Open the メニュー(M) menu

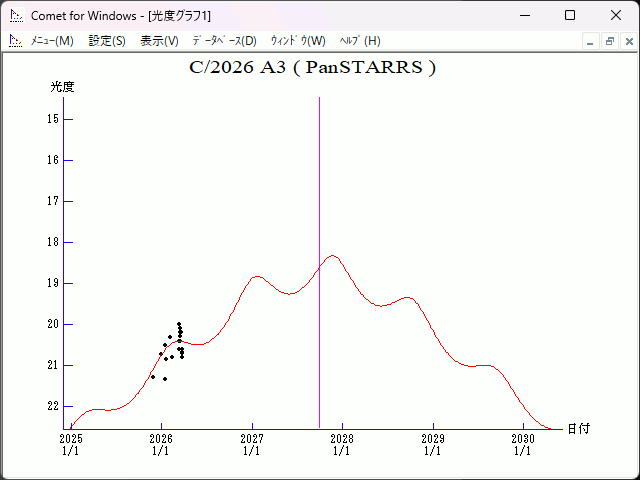52,41
